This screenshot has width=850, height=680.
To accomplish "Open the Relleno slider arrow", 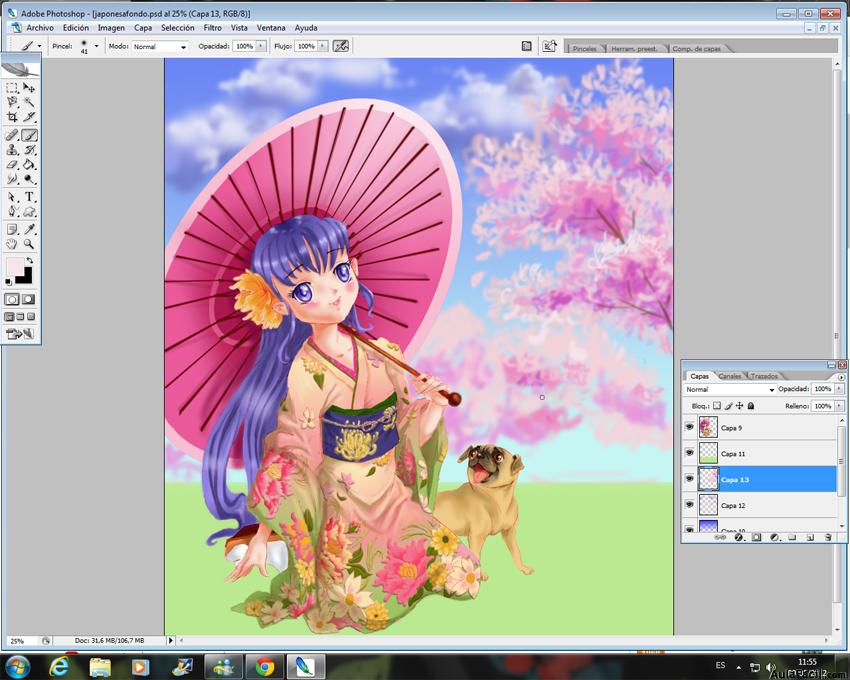I will click(839, 406).
